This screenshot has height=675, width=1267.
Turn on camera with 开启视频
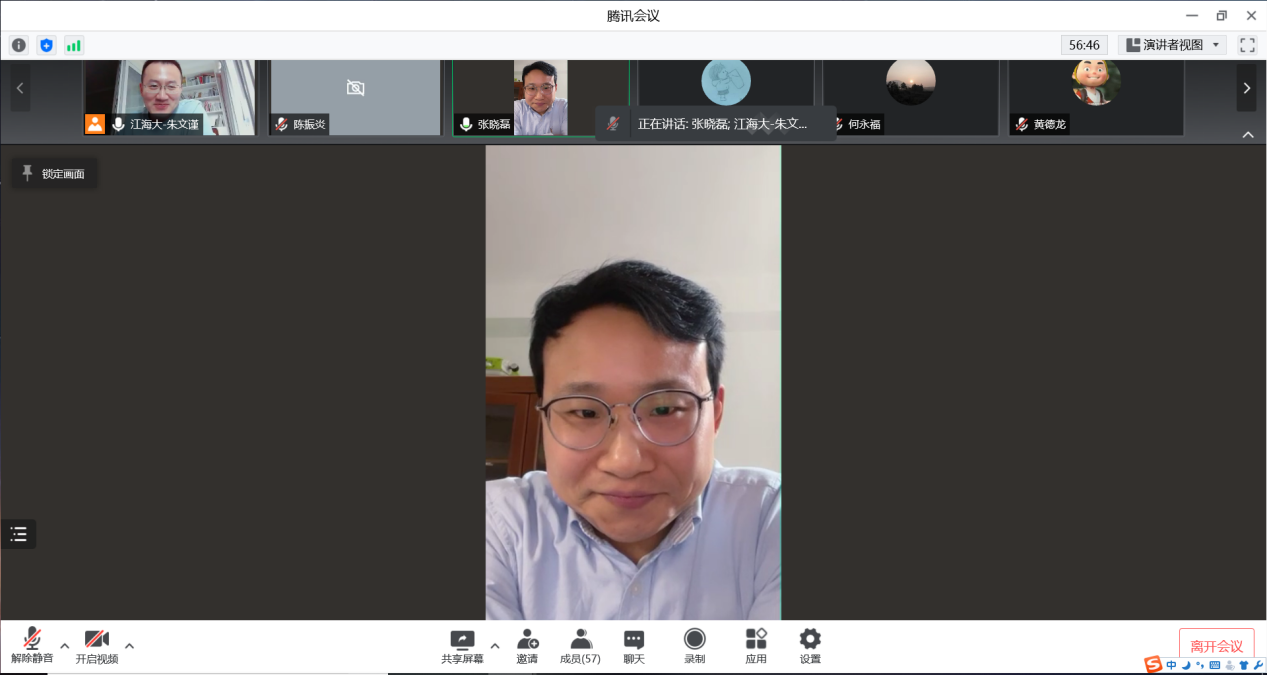(97, 646)
